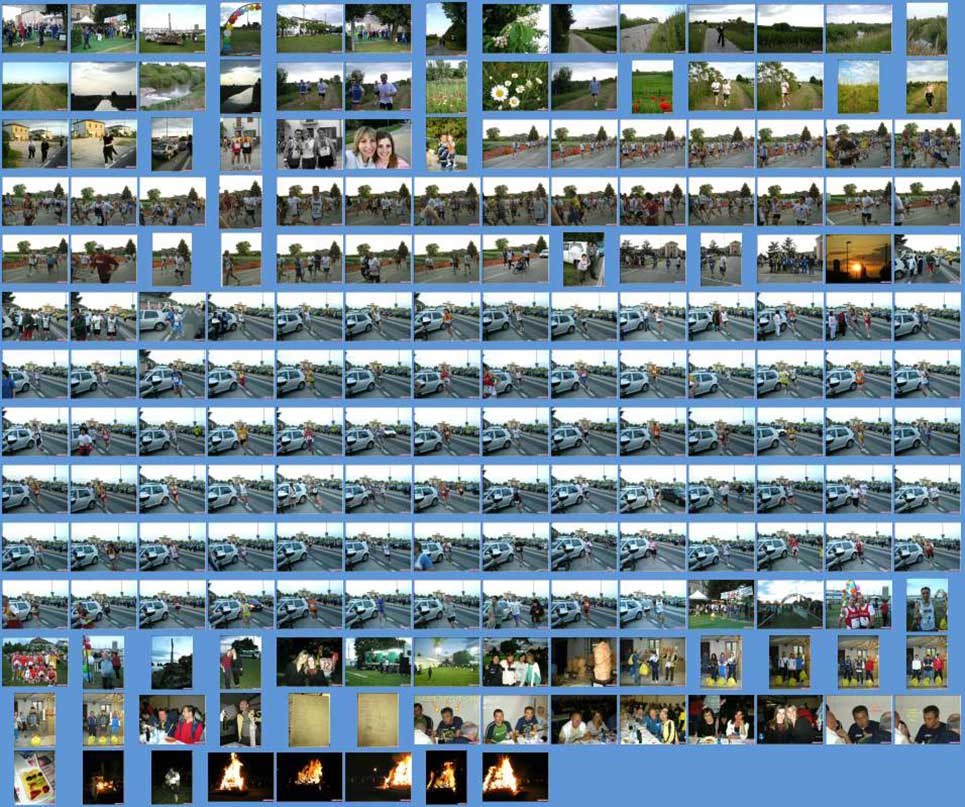Image resolution: width=965 pixels, height=807 pixels.
Task: Select the red-shirt team group photo
Action: pos(35,662)
